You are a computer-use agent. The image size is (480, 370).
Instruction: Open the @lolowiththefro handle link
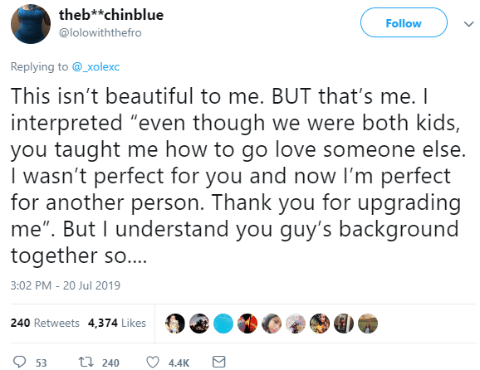[100, 33]
